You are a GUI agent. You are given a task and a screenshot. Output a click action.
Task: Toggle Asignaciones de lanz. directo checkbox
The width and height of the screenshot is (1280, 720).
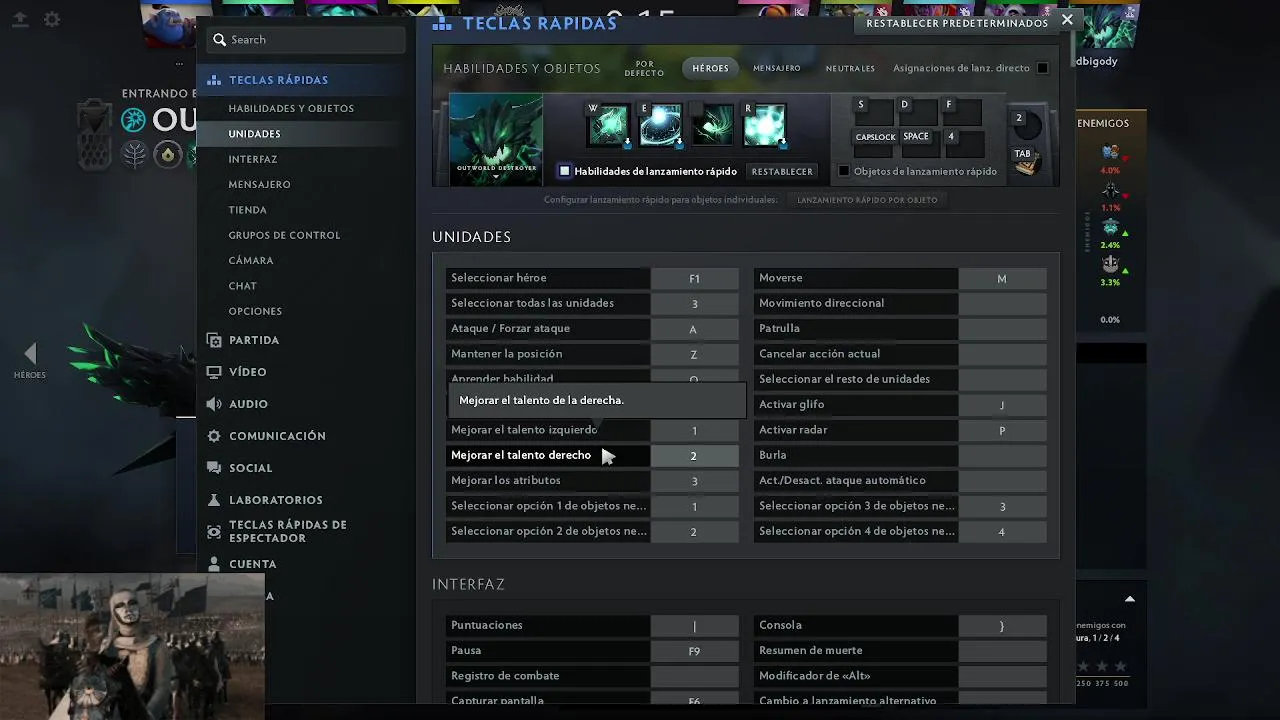click(1042, 68)
